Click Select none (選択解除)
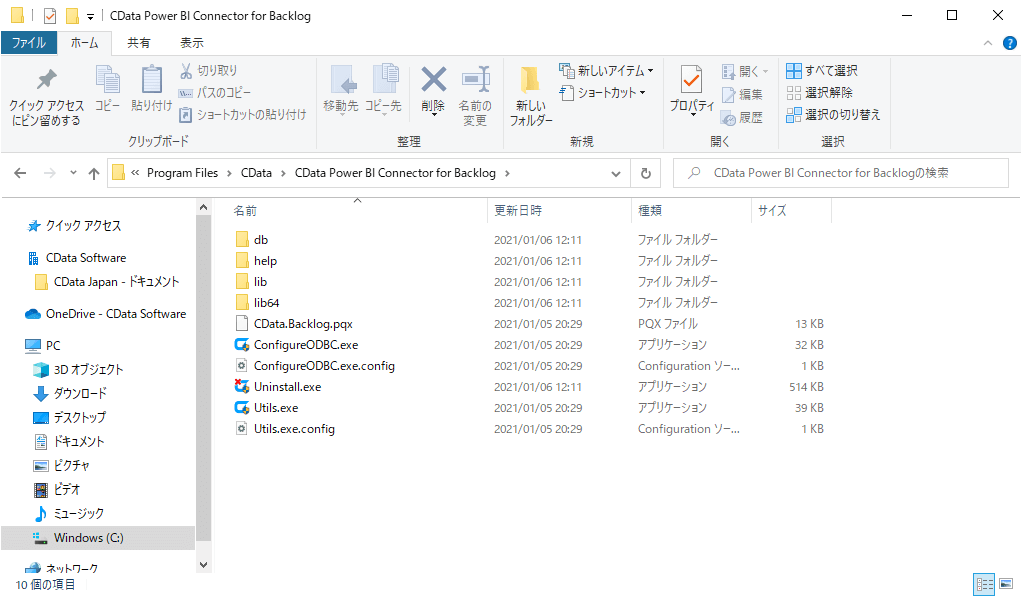The image size is (1022, 597). (820, 93)
